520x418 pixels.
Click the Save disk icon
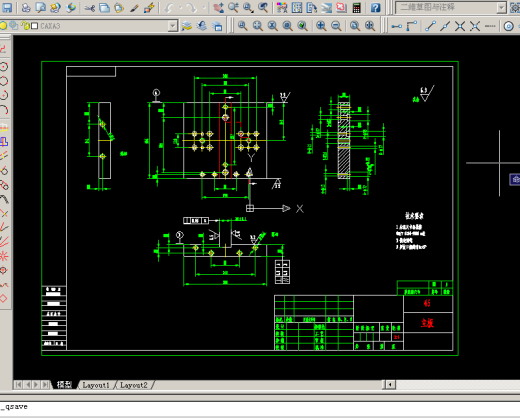tap(7, 7)
